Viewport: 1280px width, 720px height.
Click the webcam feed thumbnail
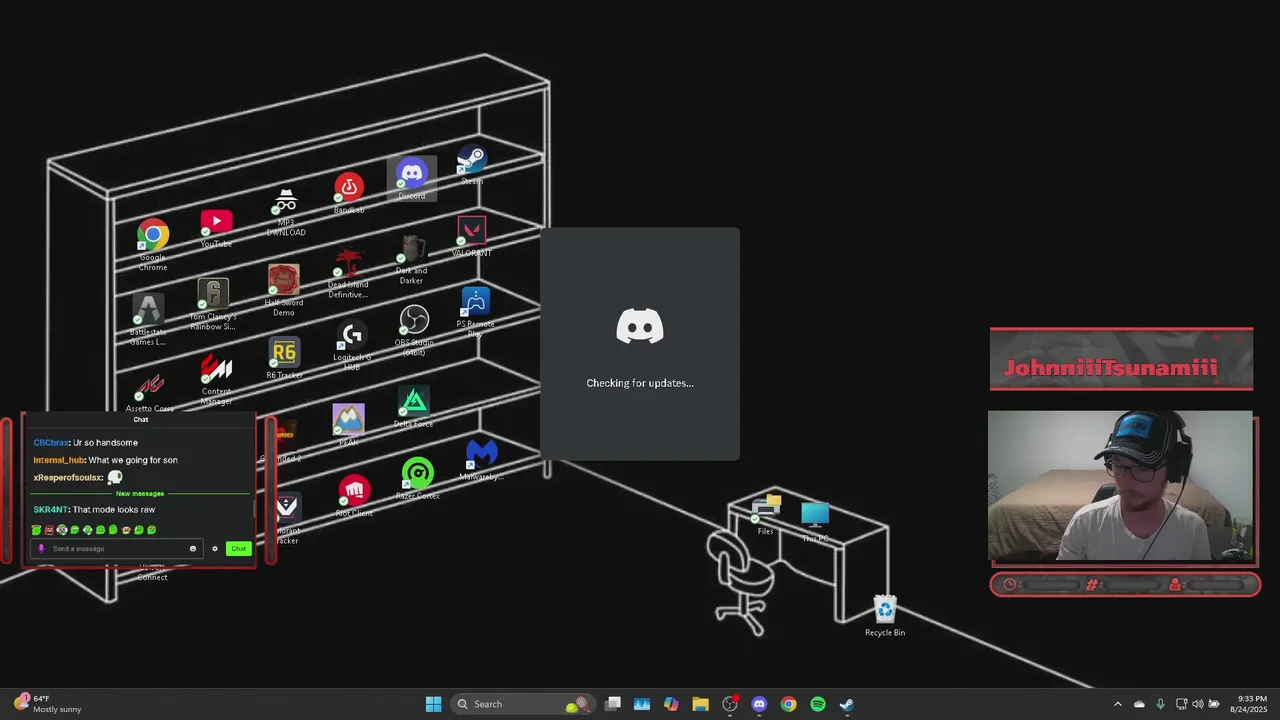click(1120, 486)
